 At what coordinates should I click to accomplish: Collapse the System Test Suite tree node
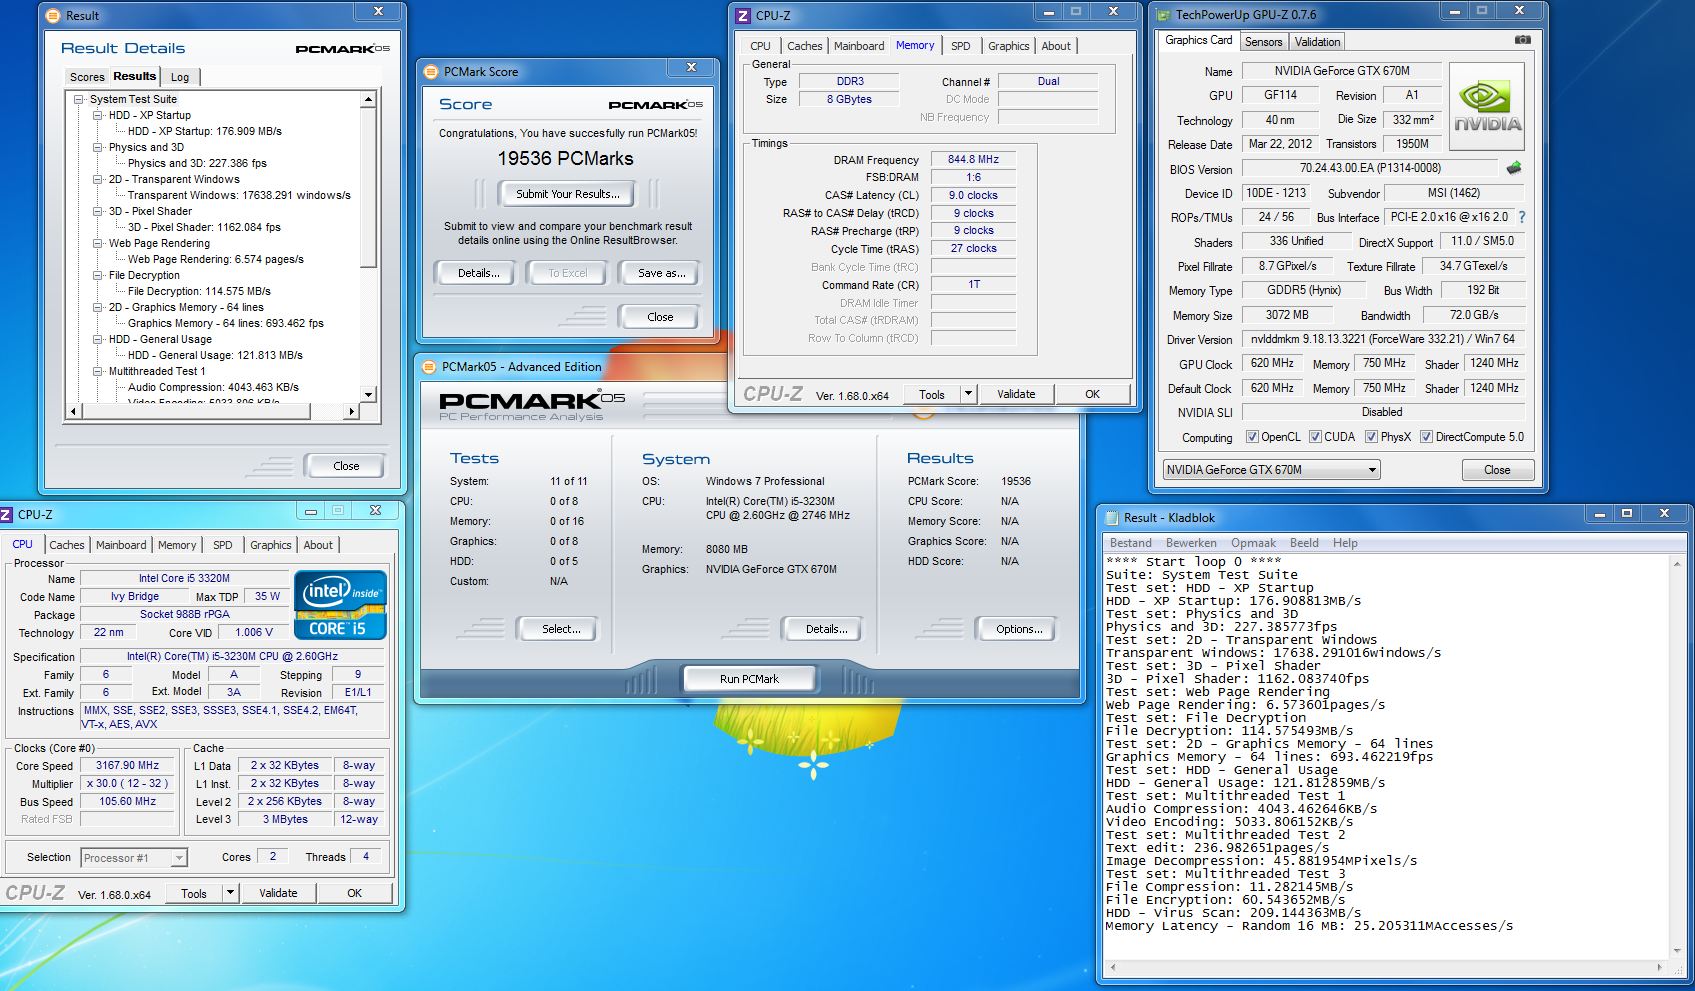pyautogui.click(x=79, y=99)
